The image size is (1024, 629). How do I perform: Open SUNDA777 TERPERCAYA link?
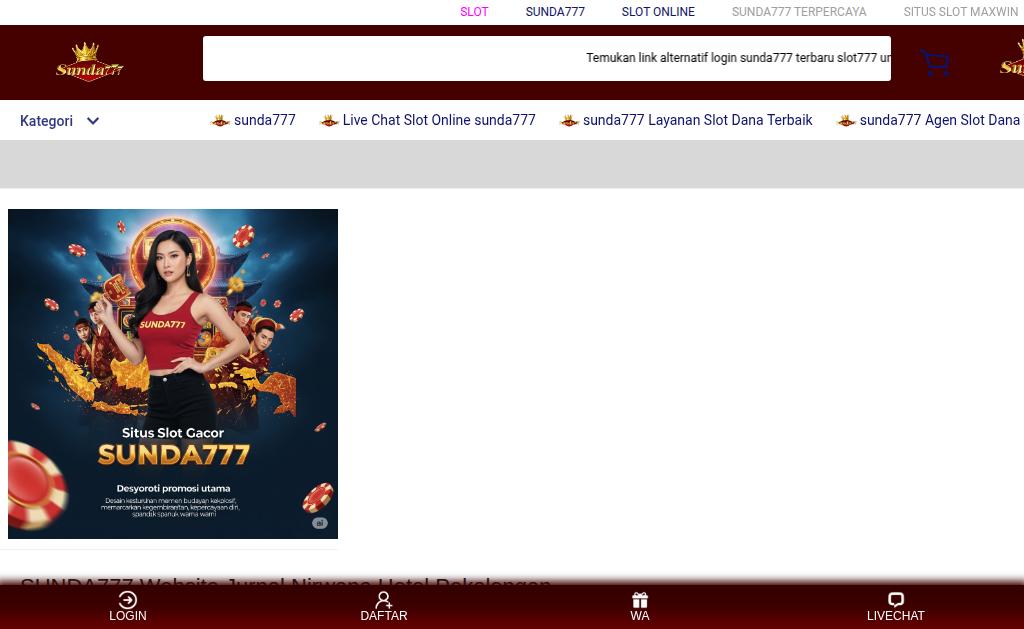[799, 12]
